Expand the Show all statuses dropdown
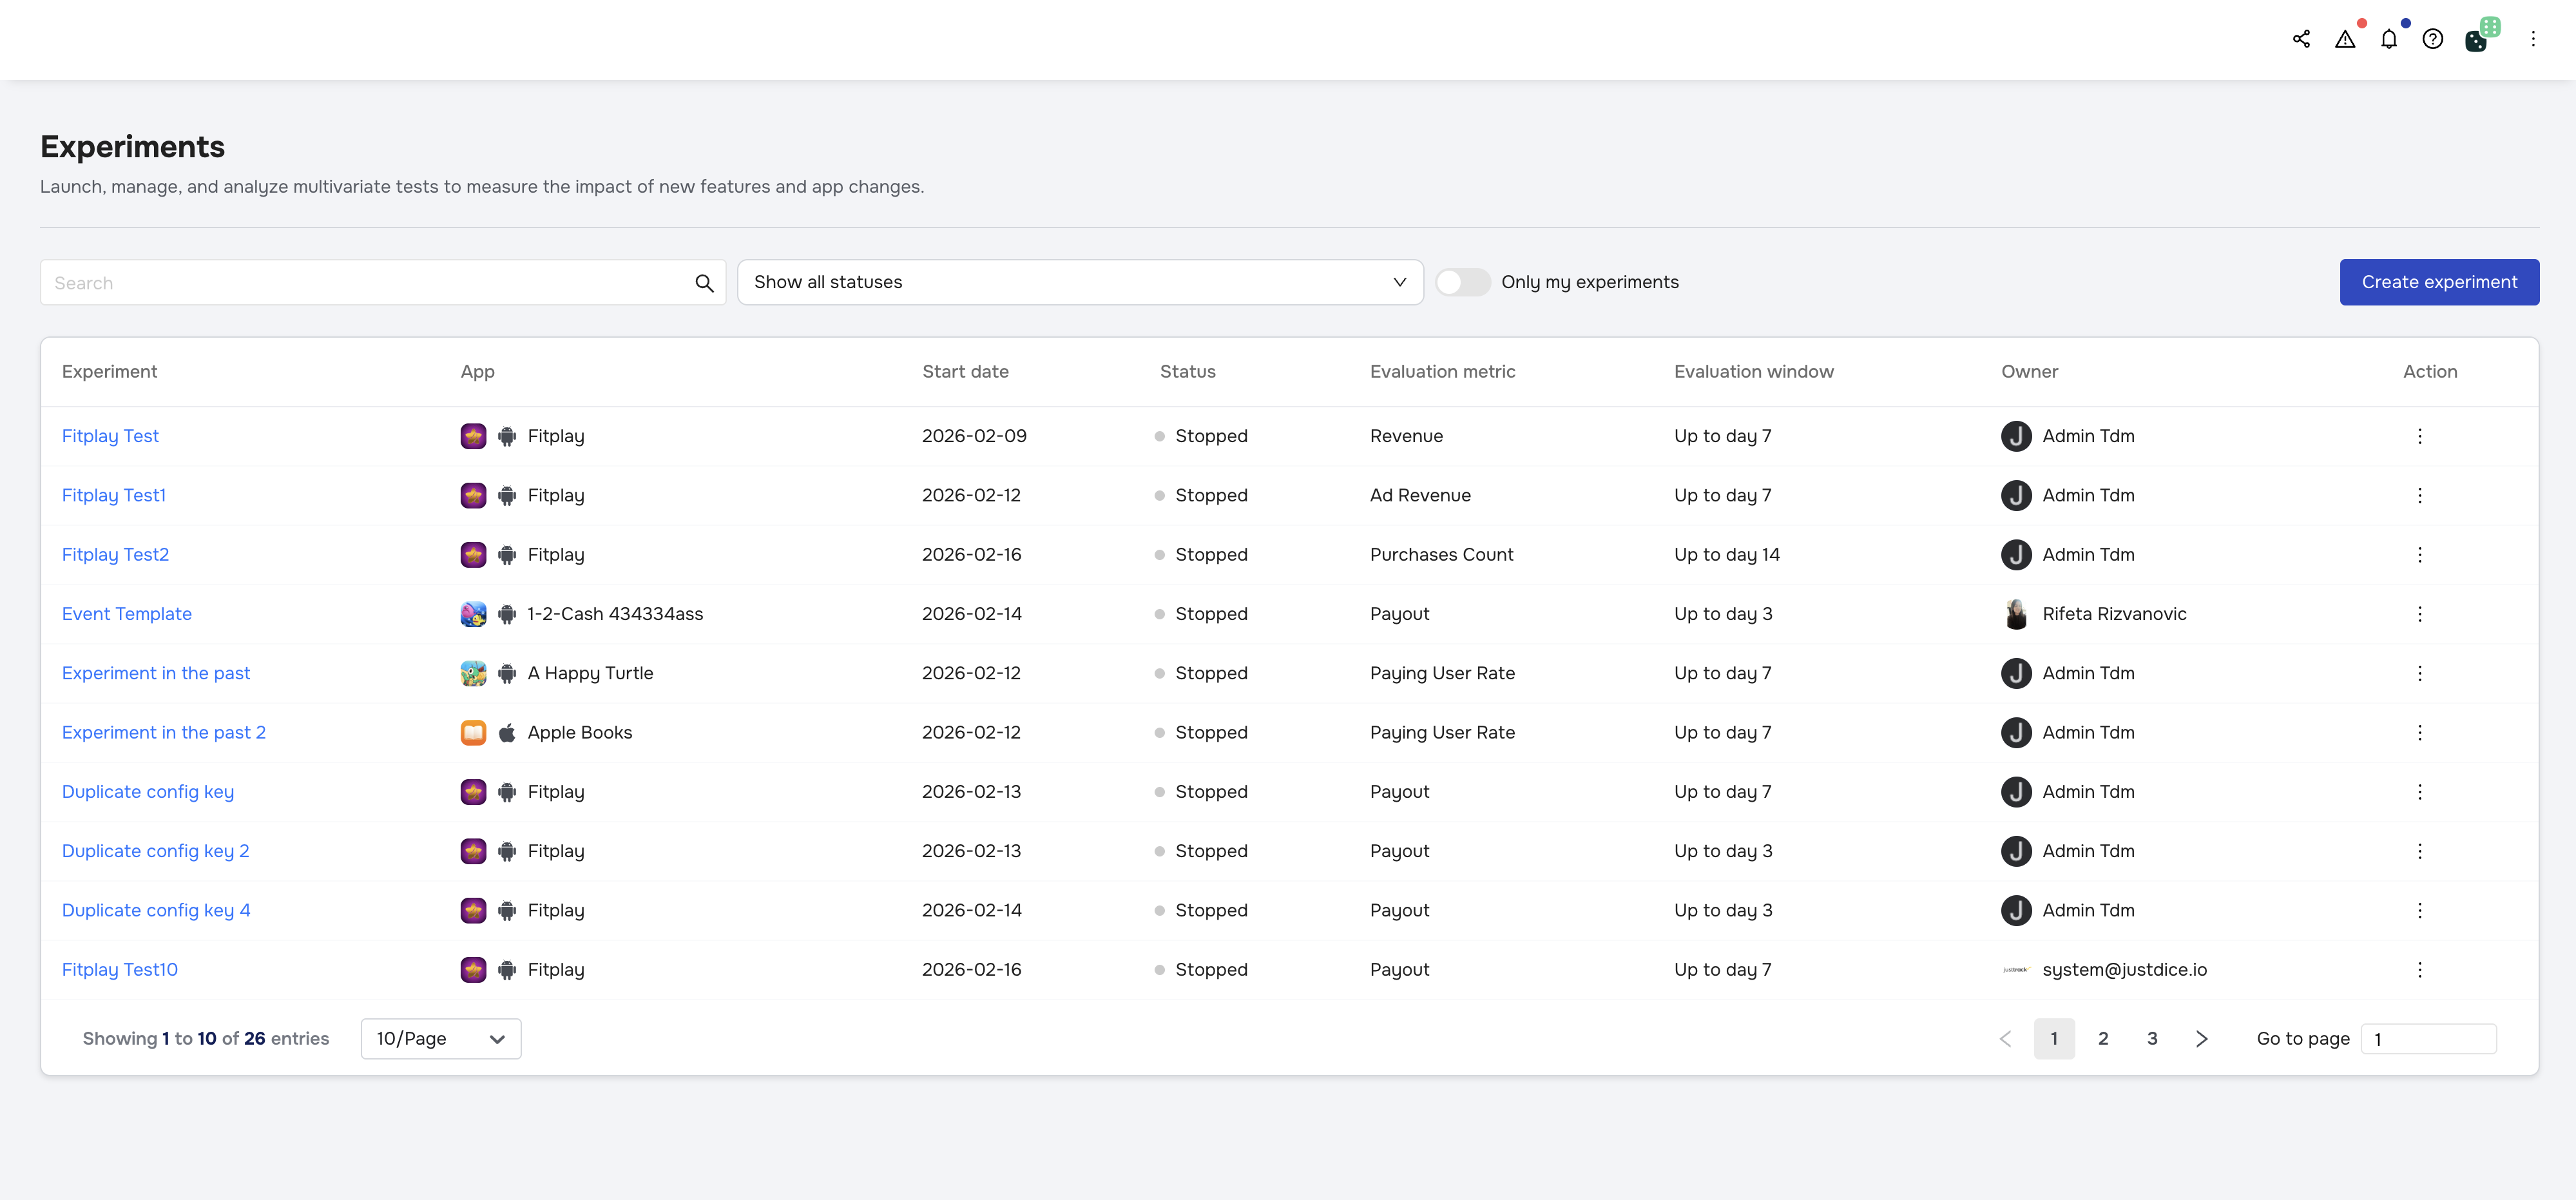2576x1200 pixels. pyautogui.click(x=1080, y=282)
